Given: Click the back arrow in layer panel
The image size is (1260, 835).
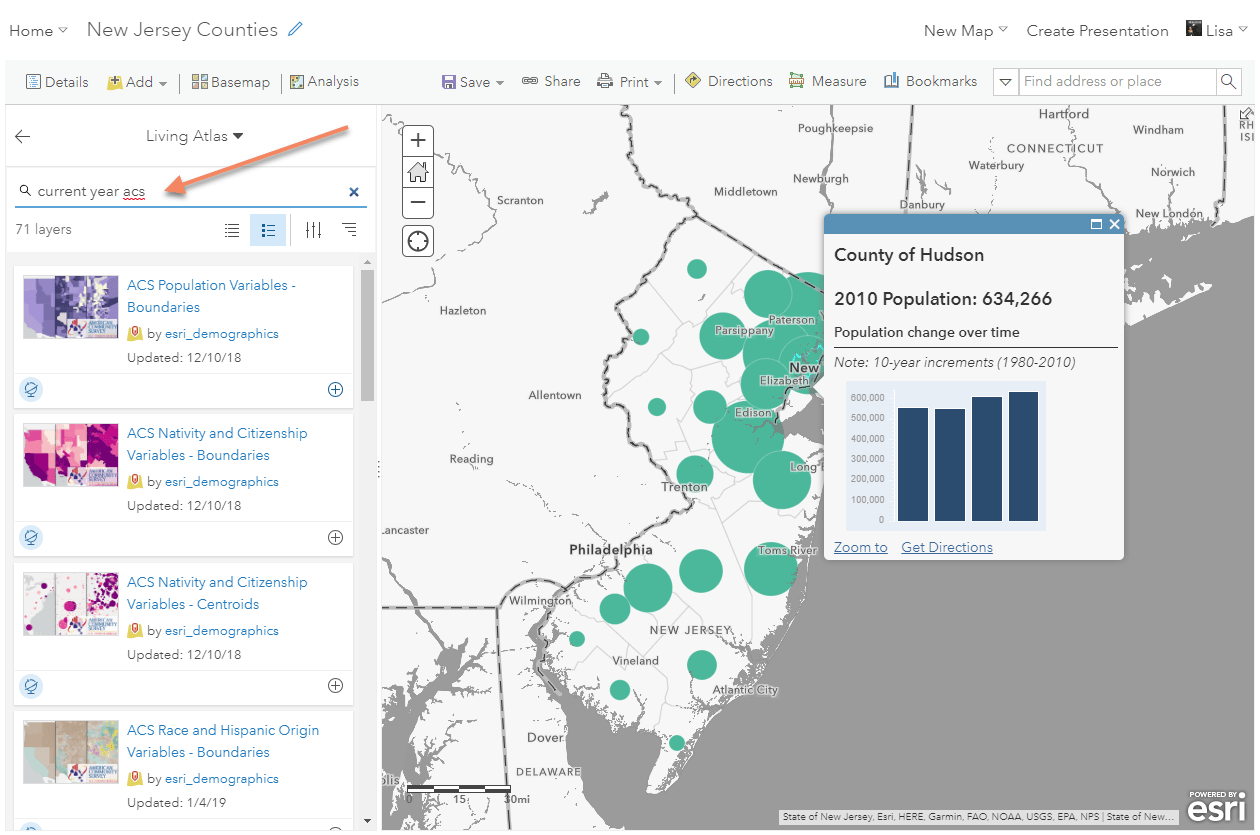Looking at the screenshot, I should click(23, 137).
